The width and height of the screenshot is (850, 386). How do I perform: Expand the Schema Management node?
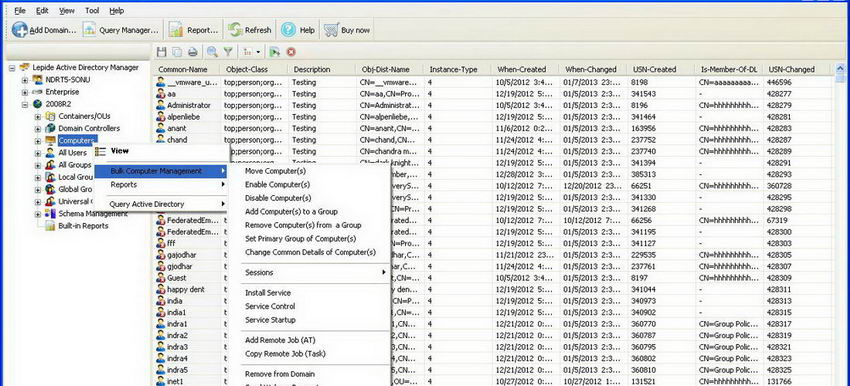click(38, 214)
